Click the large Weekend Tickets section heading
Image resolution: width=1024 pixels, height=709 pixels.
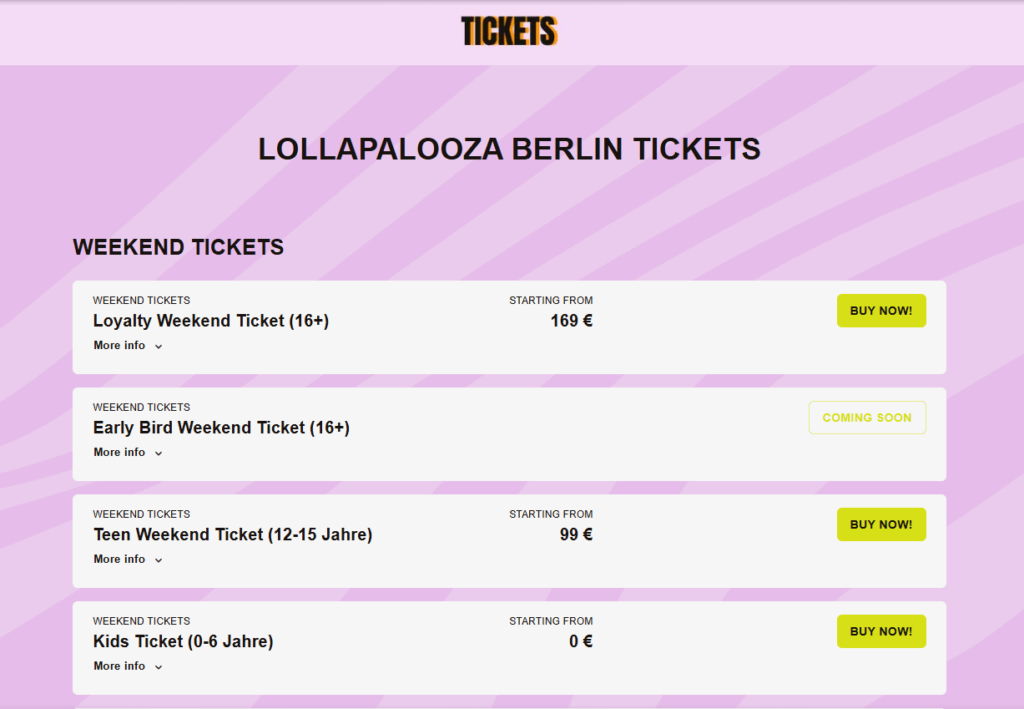[x=179, y=247]
